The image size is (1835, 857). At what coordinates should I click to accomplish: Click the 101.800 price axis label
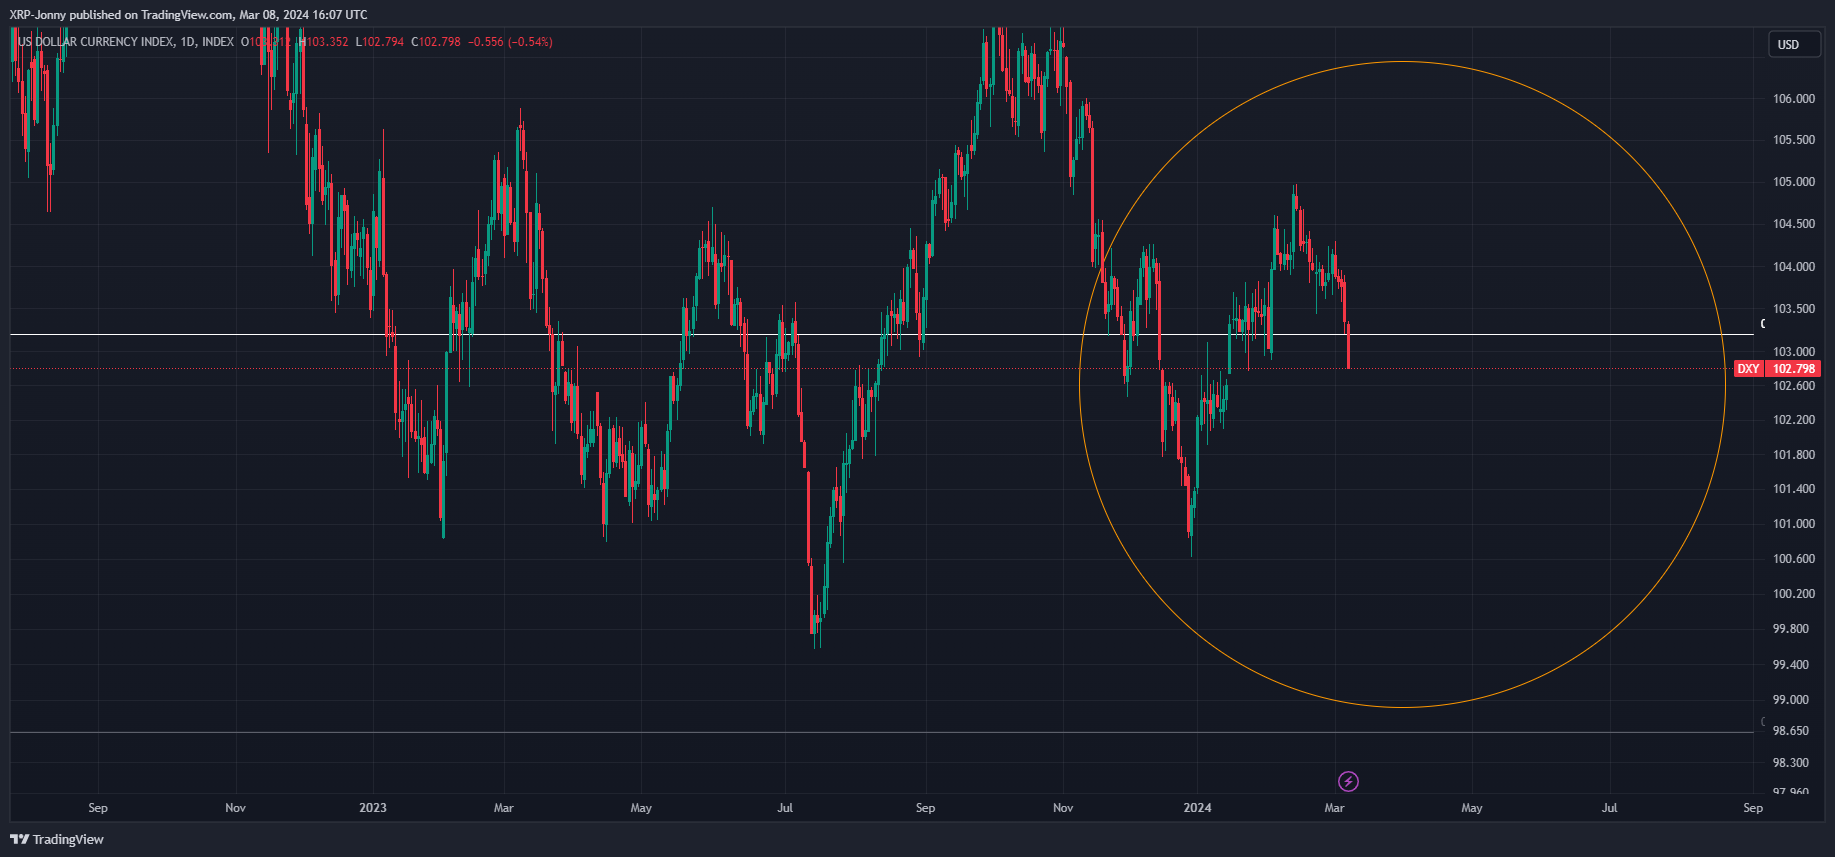[1794, 455]
